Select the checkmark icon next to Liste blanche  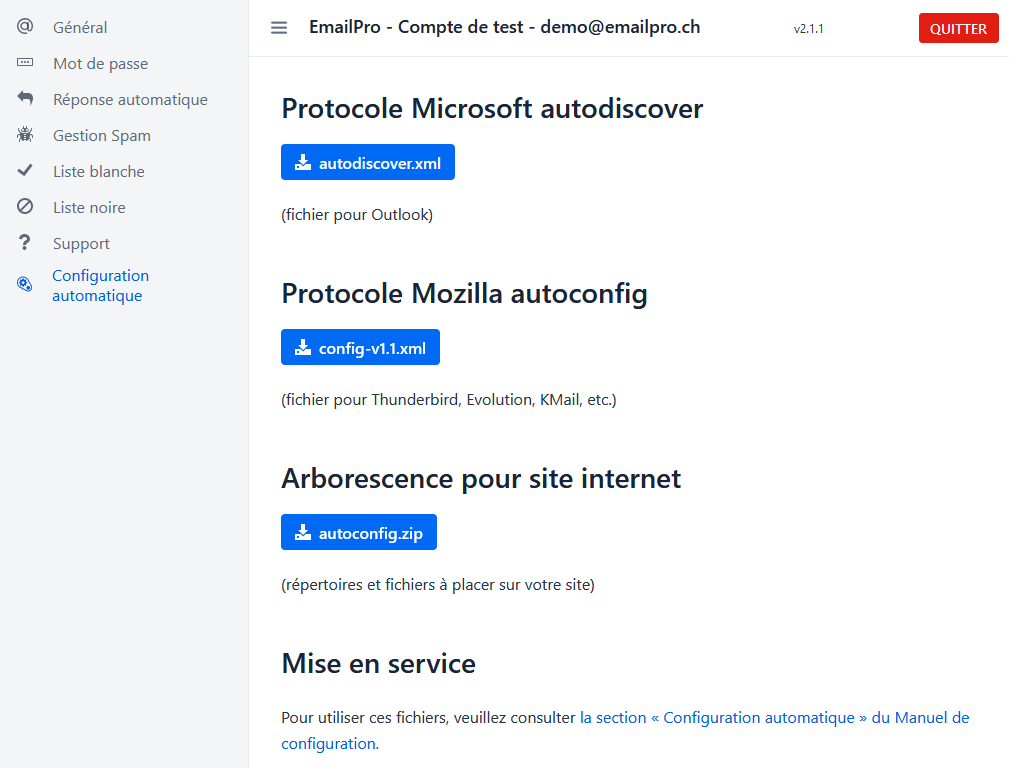pyautogui.click(x=23, y=170)
